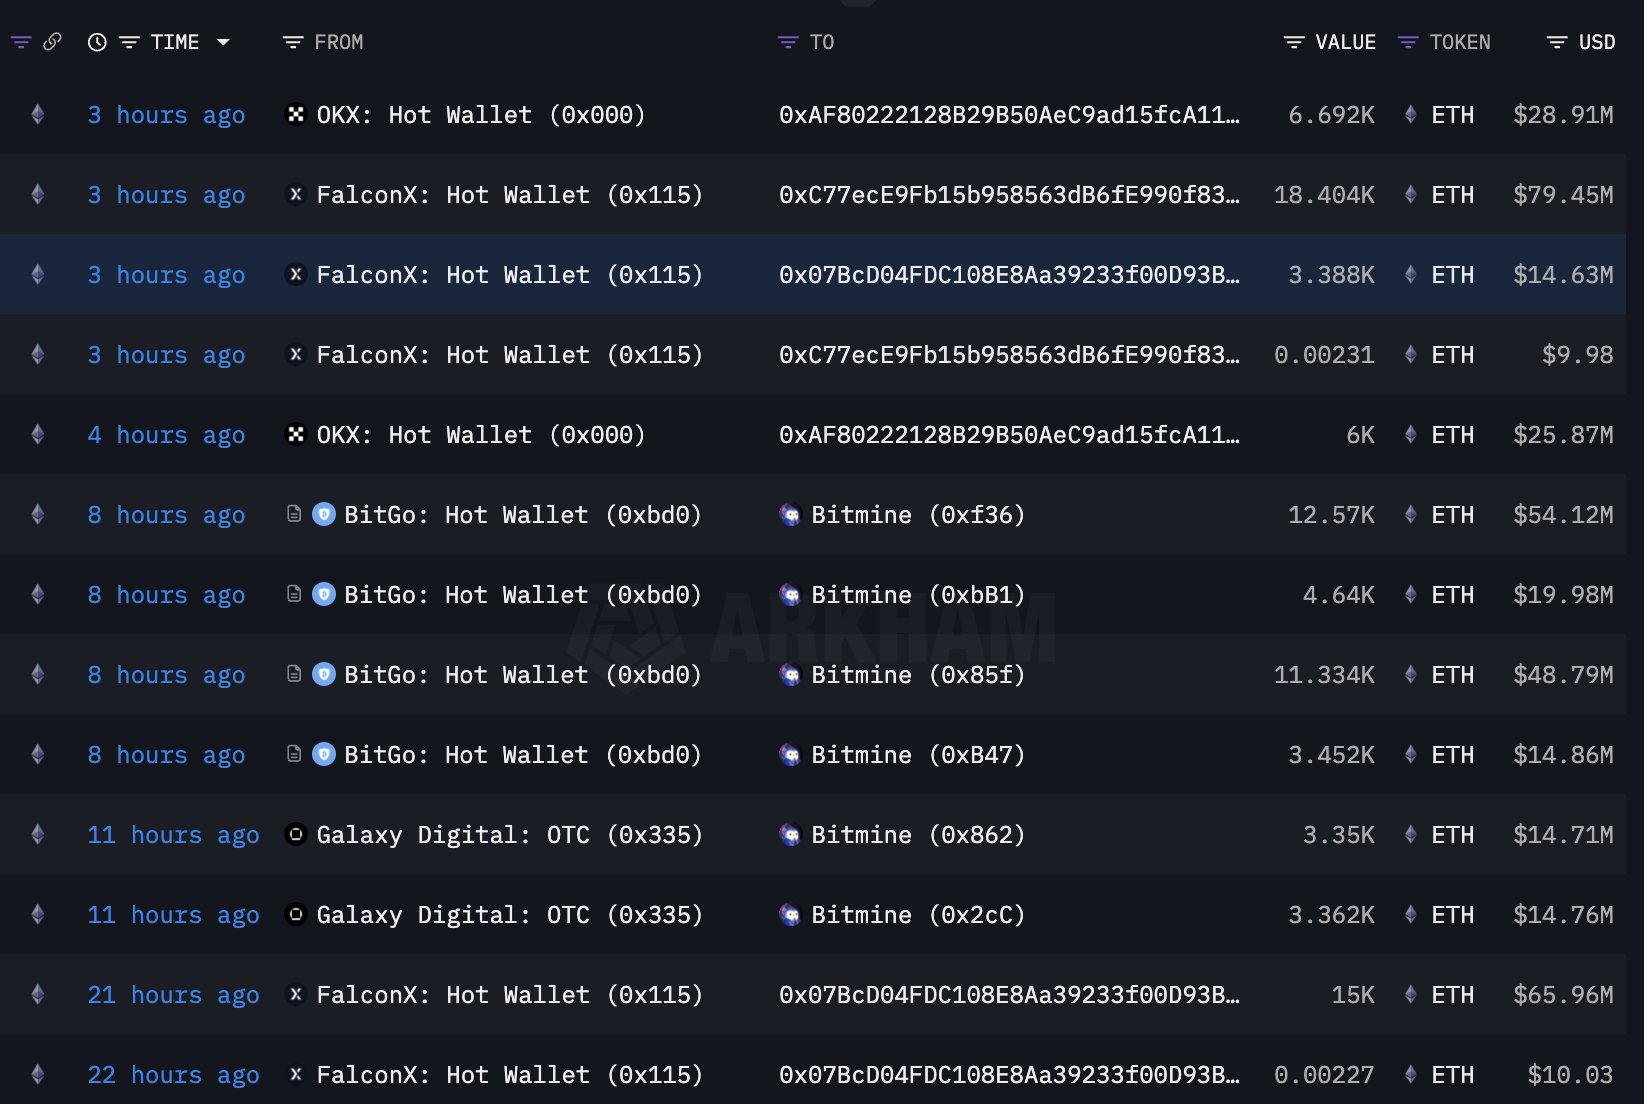1644x1104 pixels.
Task: Open the Bitmine (0x2cC) entity page
Action: [x=917, y=915]
